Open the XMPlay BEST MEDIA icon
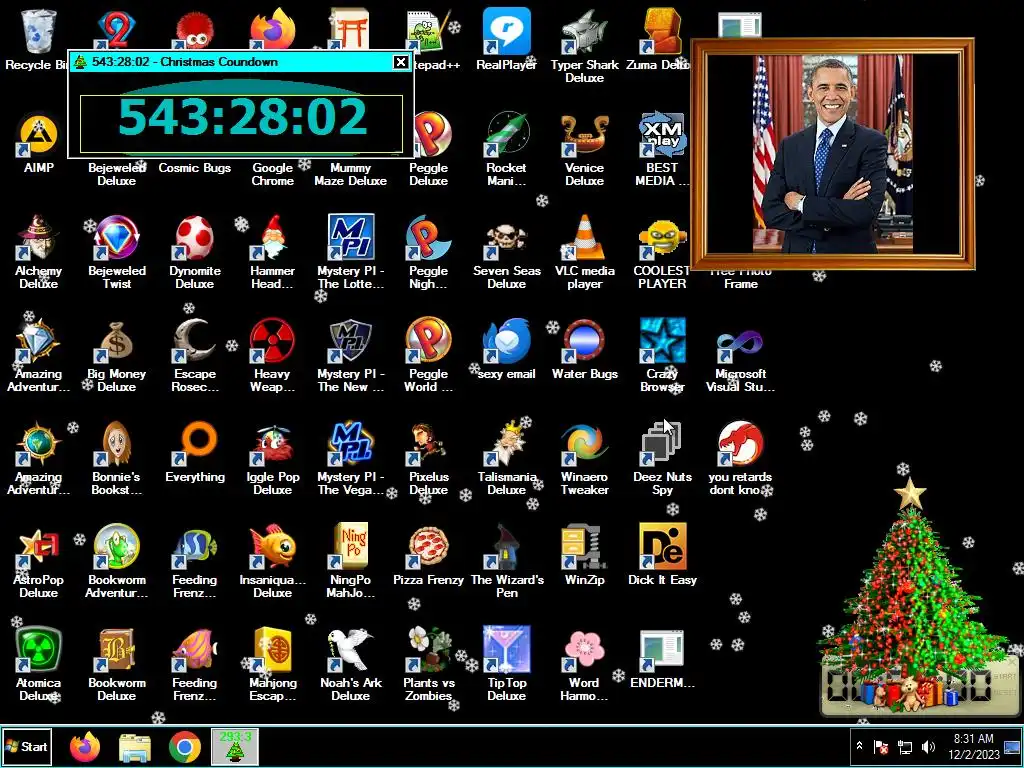The width and height of the screenshot is (1024, 768). click(x=662, y=135)
